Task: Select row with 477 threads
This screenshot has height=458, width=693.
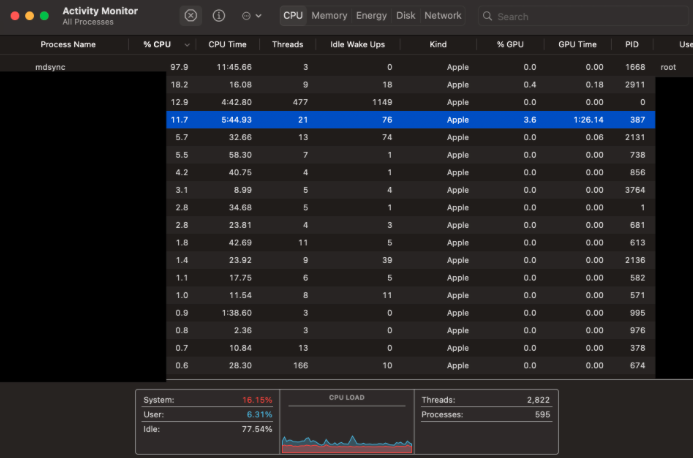Action: [411, 102]
